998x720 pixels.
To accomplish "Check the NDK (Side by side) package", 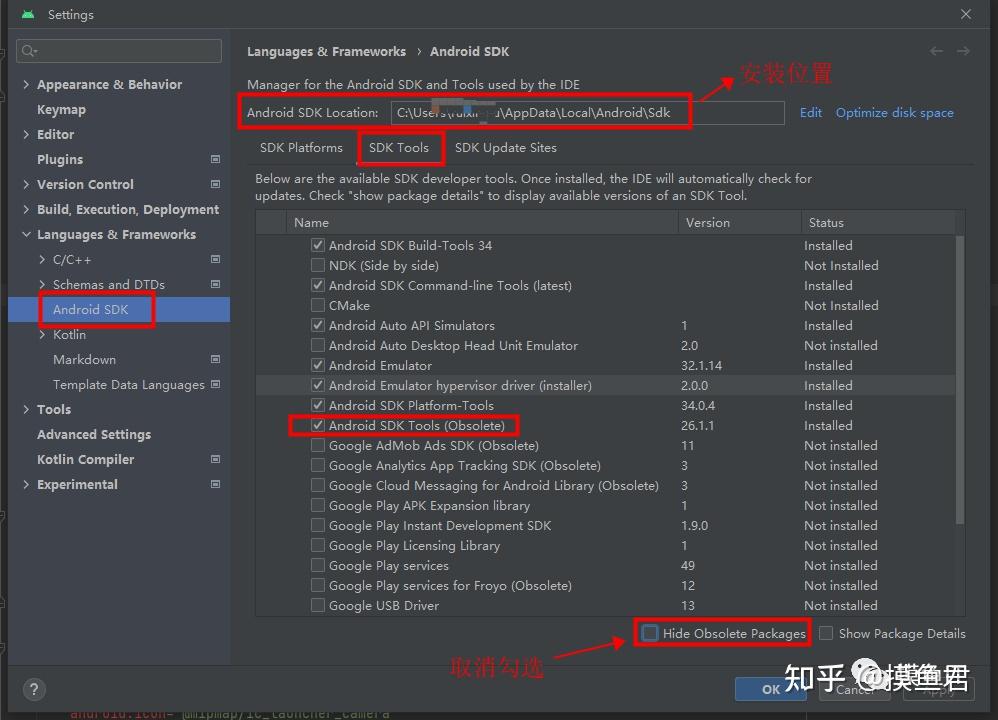I will click(x=317, y=265).
